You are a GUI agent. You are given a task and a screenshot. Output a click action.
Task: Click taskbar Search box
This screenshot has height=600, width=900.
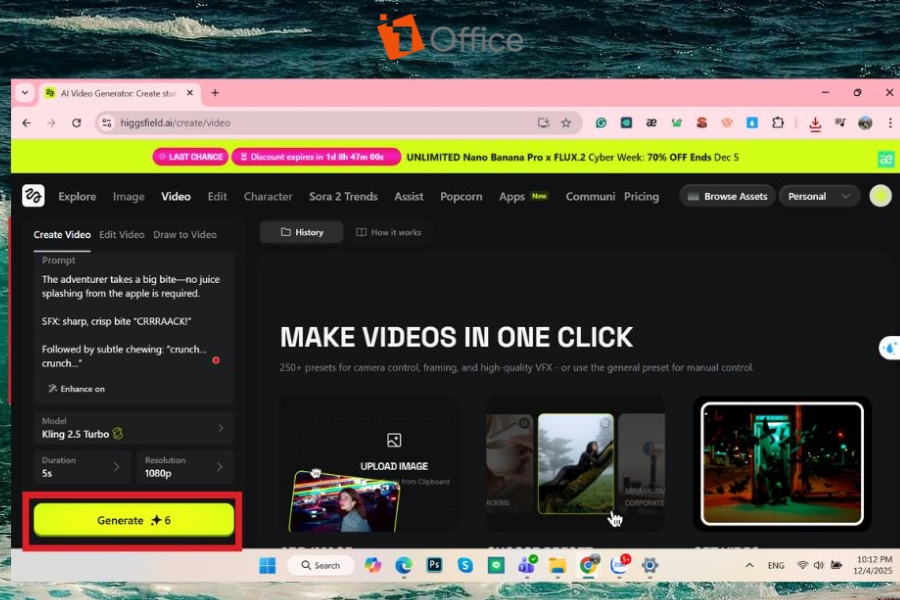click(321, 566)
